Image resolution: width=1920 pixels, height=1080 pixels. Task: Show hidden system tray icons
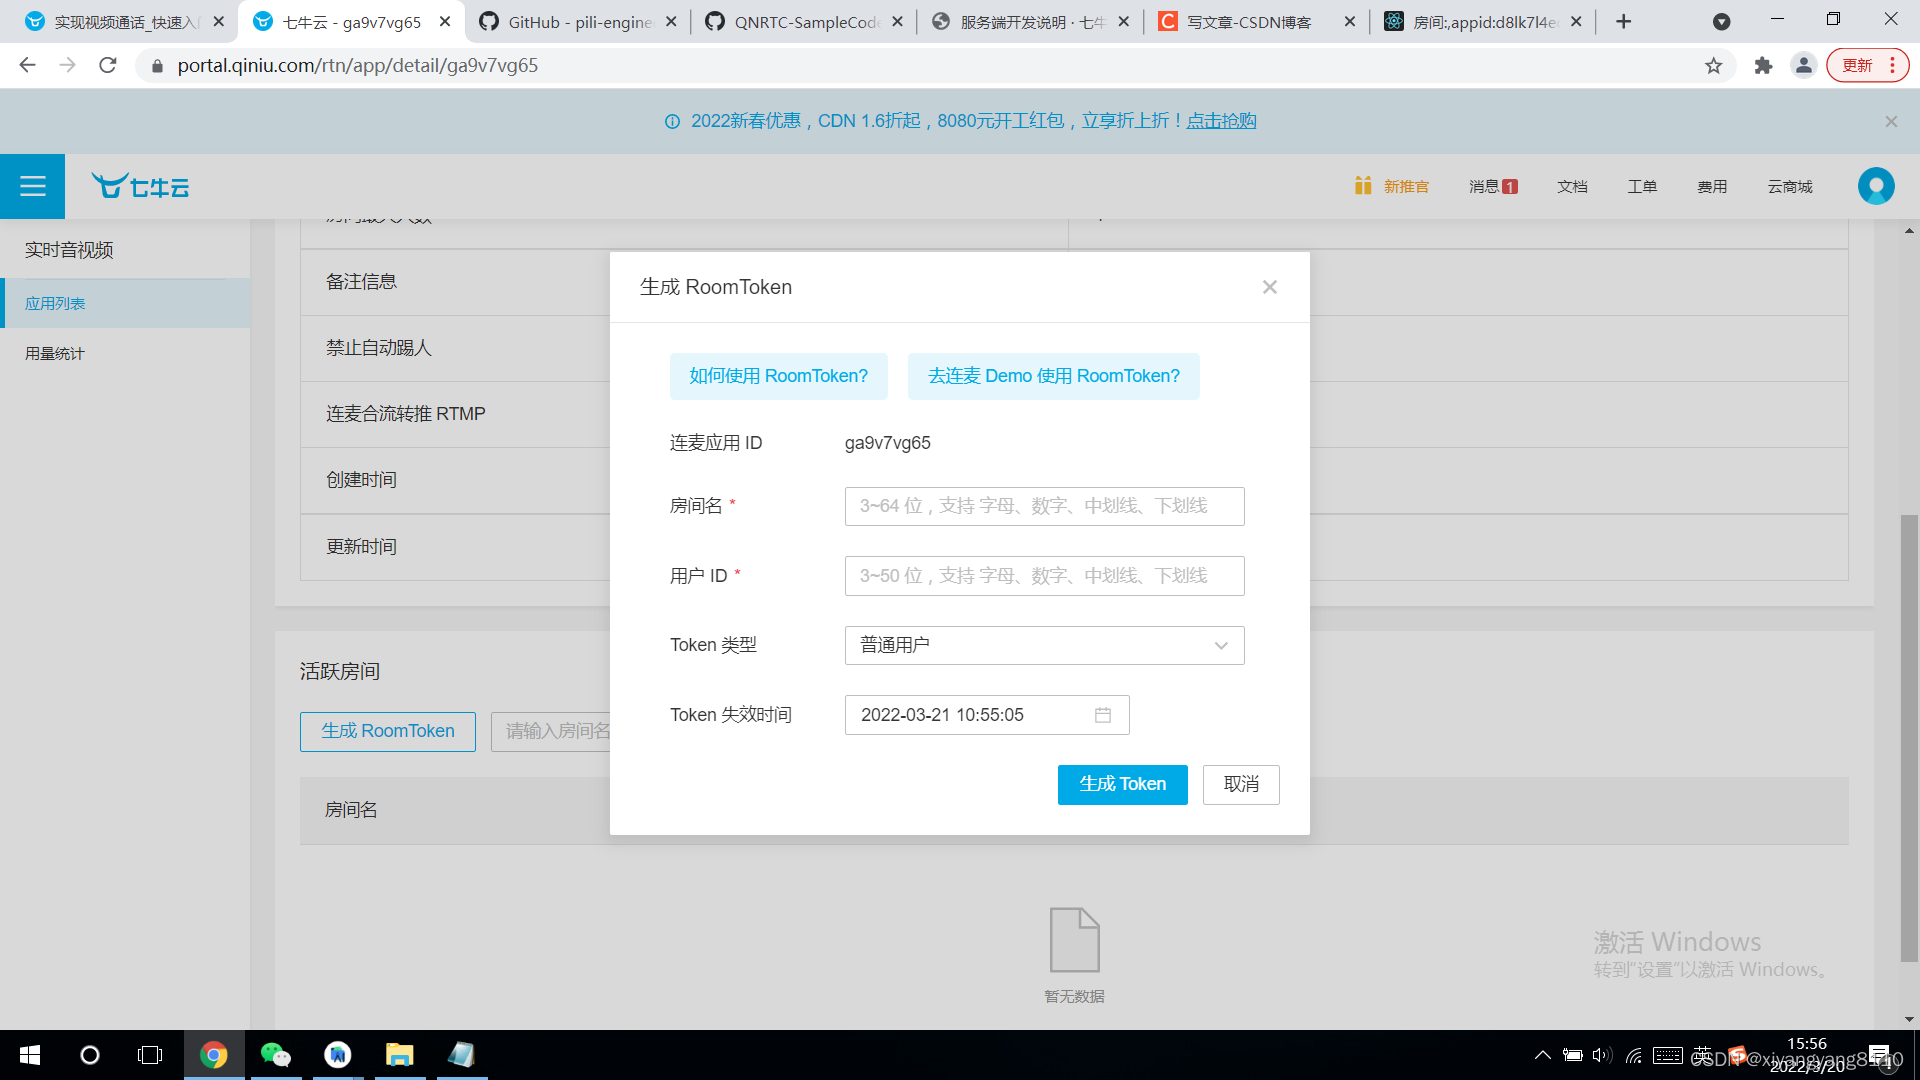click(x=1543, y=1055)
